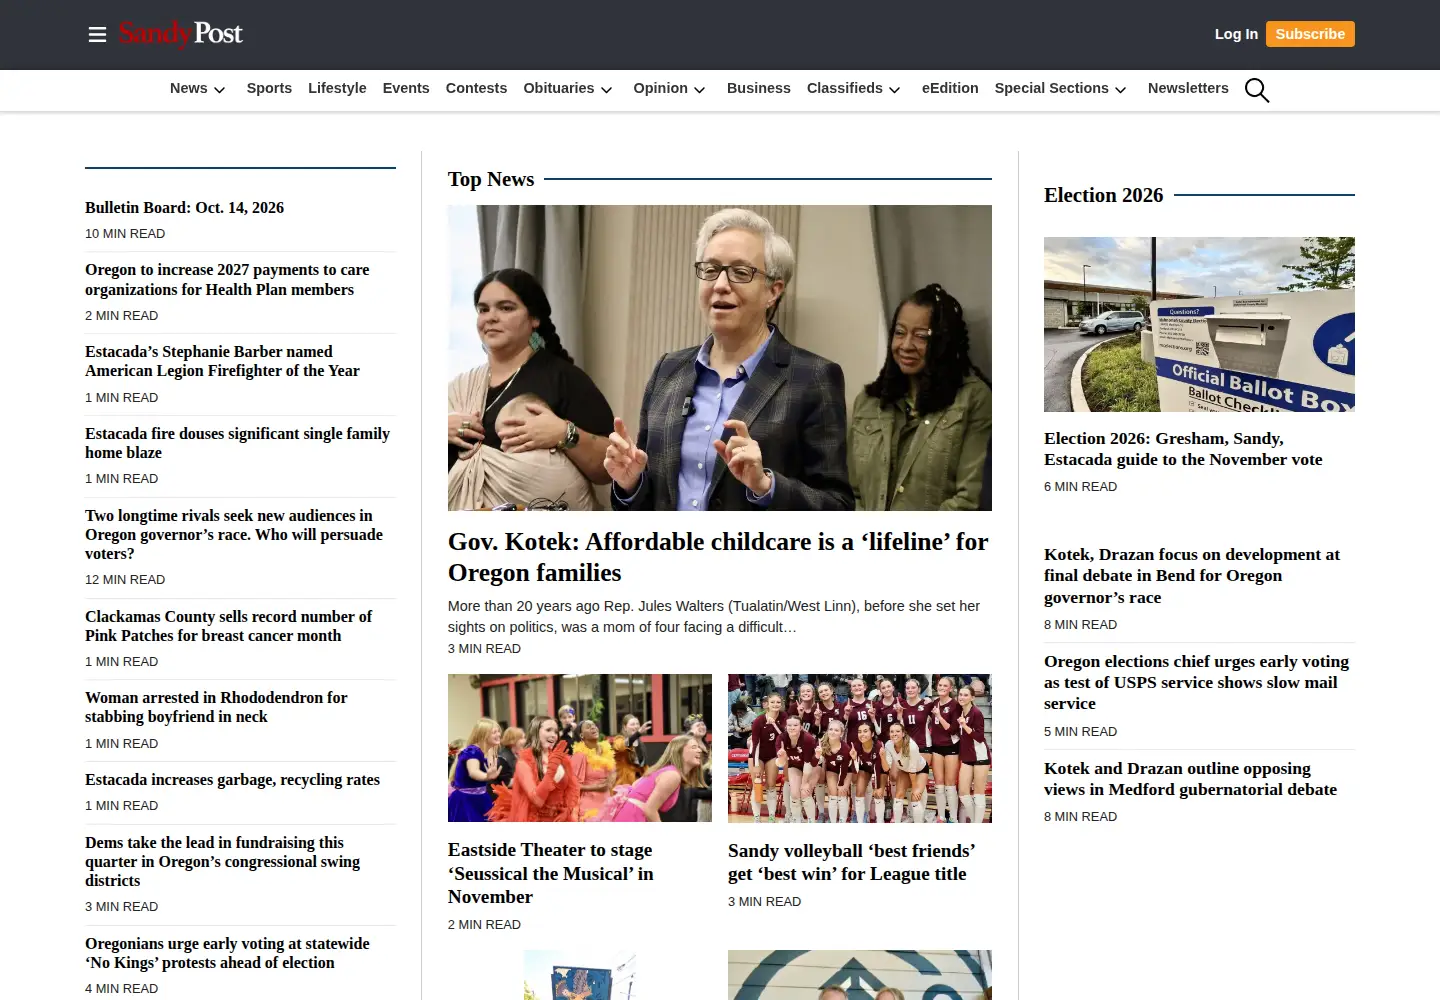Open Stephanie Barber Firefighter of the Year story
Viewport: 1440px width, 1000px height.
[x=222, y=361]
